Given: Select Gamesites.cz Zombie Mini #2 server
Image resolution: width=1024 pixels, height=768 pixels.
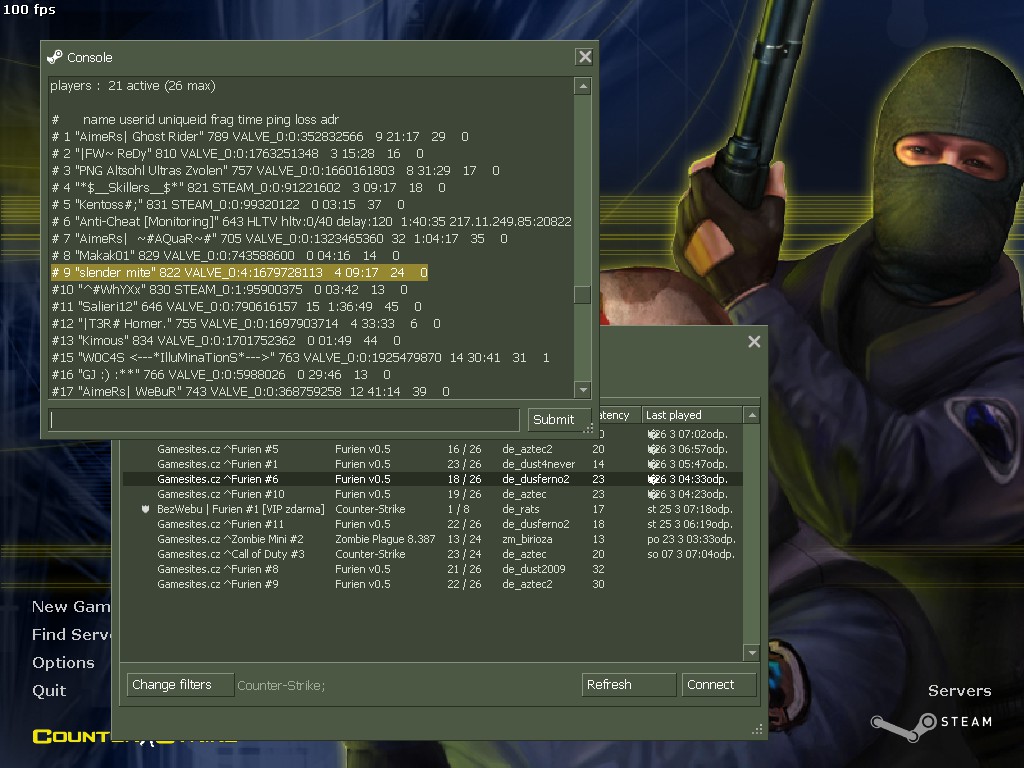Looking at the screenshot, I should coord(230,539).
